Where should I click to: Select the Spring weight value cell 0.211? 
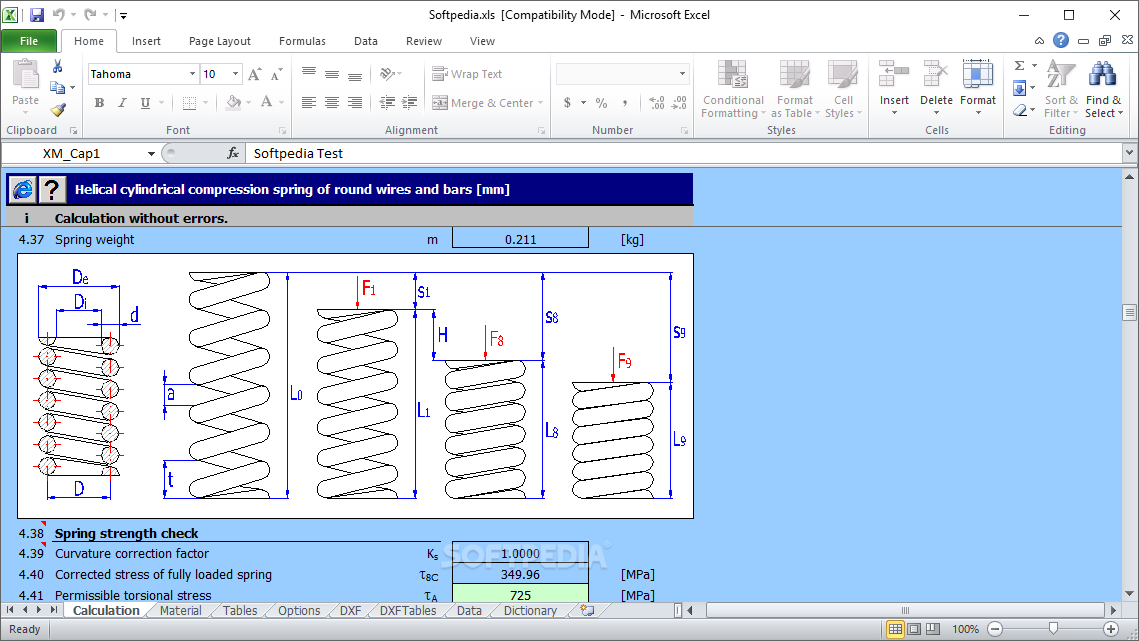(520, 239)
